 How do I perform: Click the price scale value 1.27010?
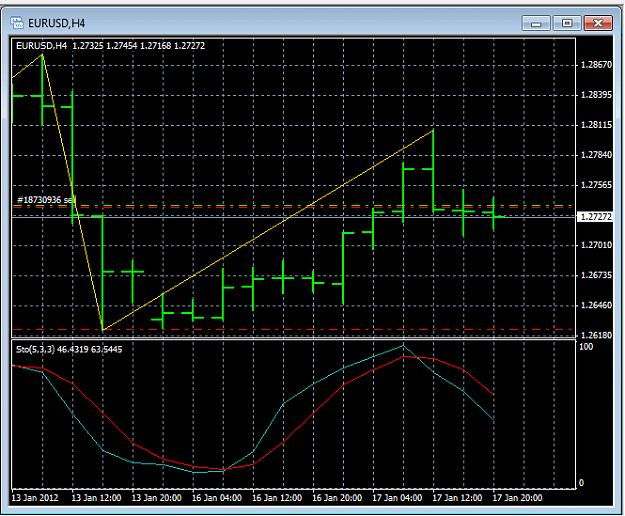click(x=596, y=245)
